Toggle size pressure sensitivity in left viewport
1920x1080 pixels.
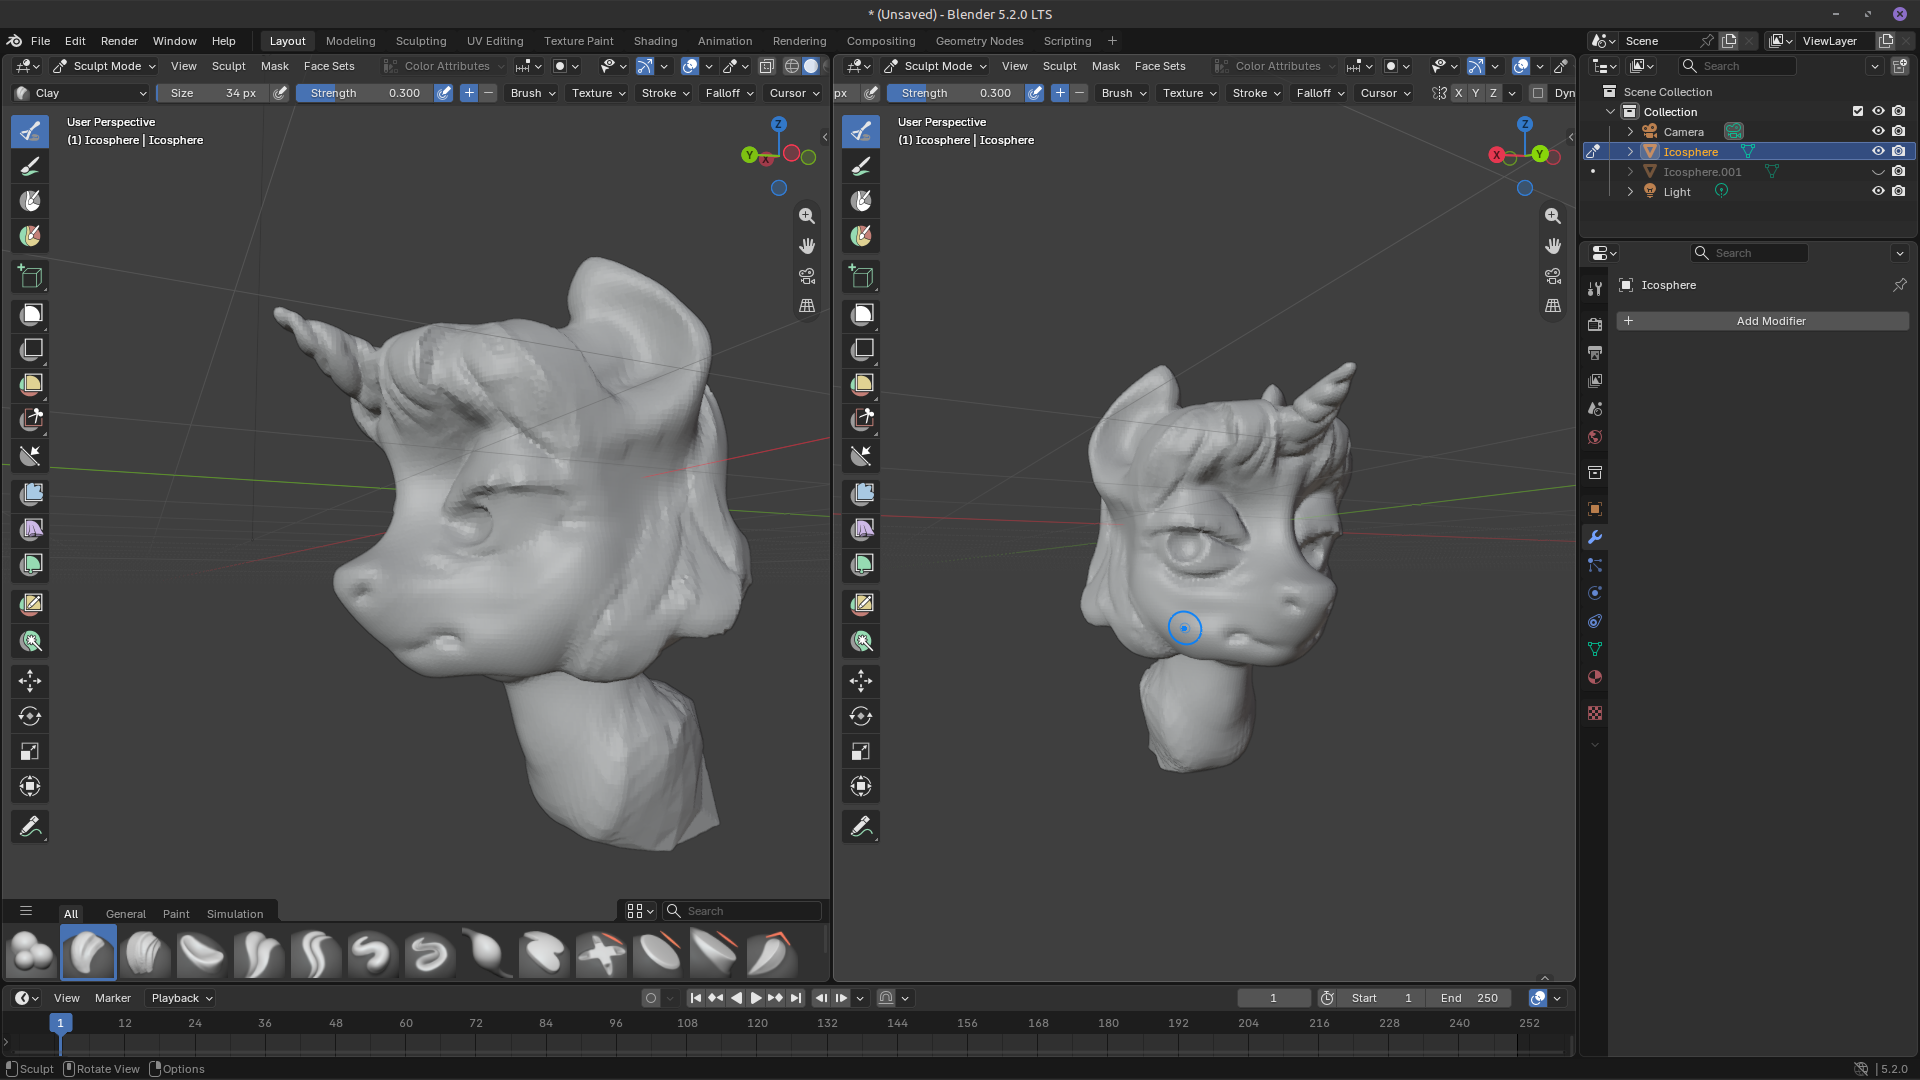click(x=280, y=93)
